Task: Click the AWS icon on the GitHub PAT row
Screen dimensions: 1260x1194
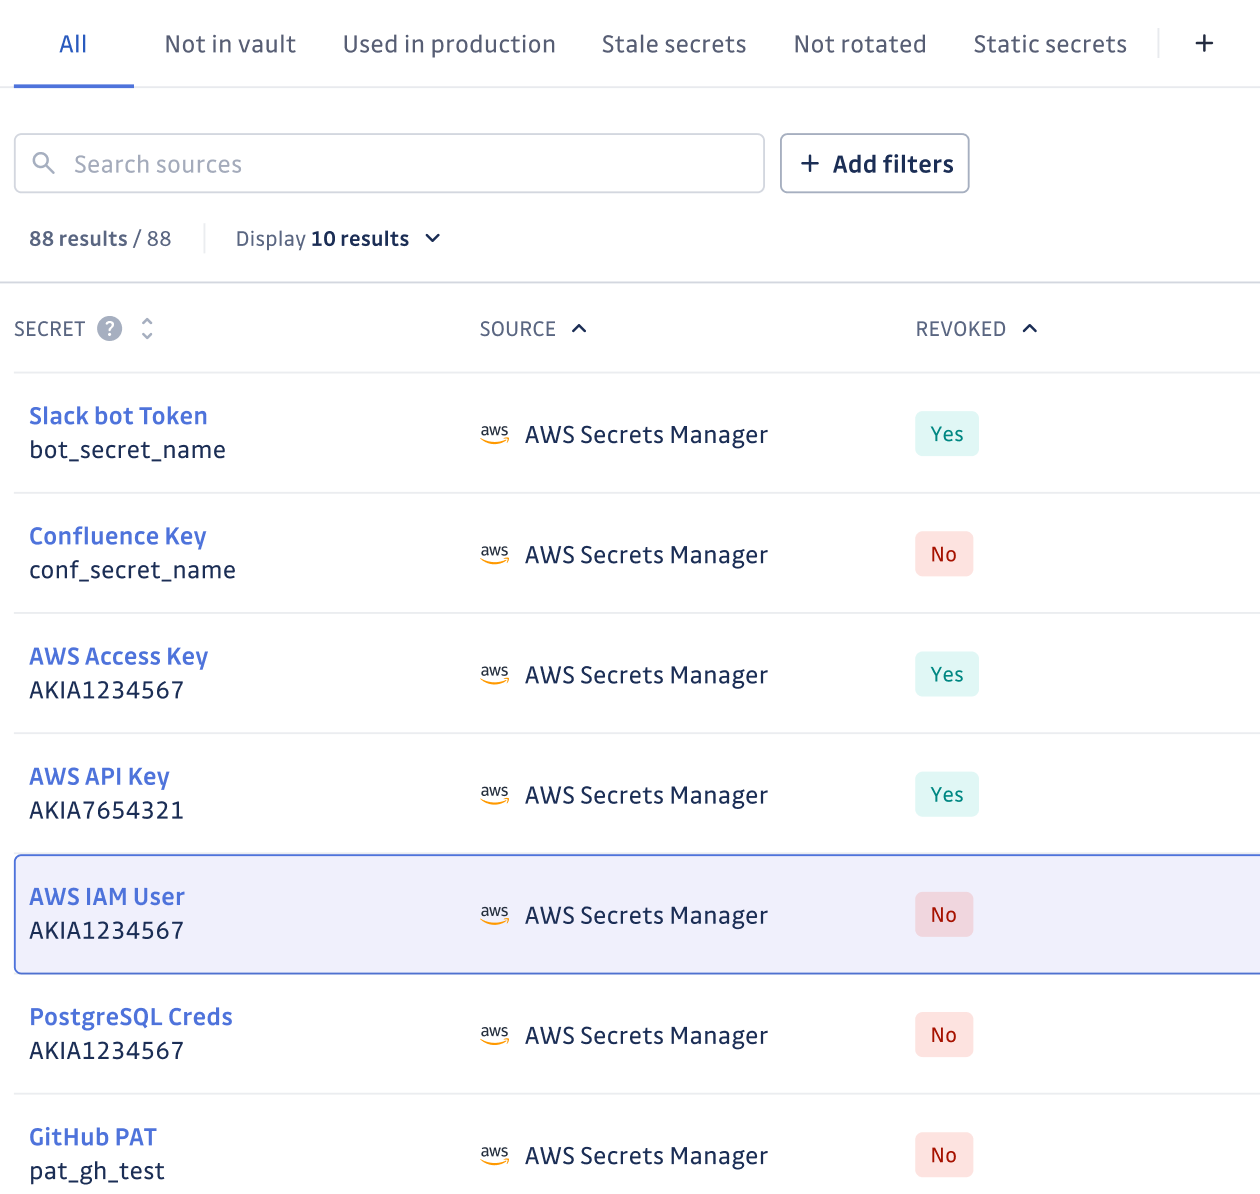Action: (x=495, y=1155)
